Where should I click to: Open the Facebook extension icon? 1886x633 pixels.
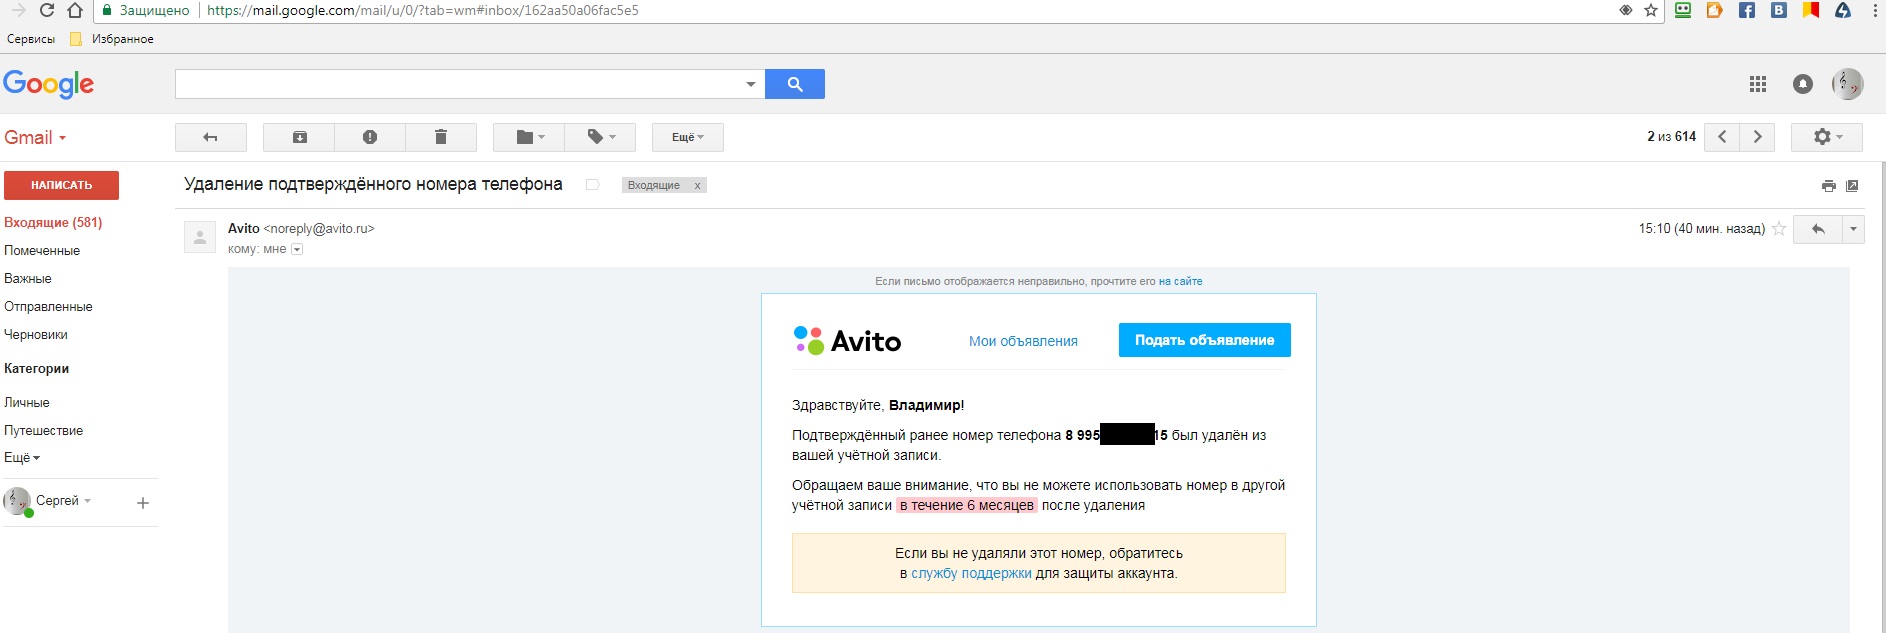(1747, 10)
